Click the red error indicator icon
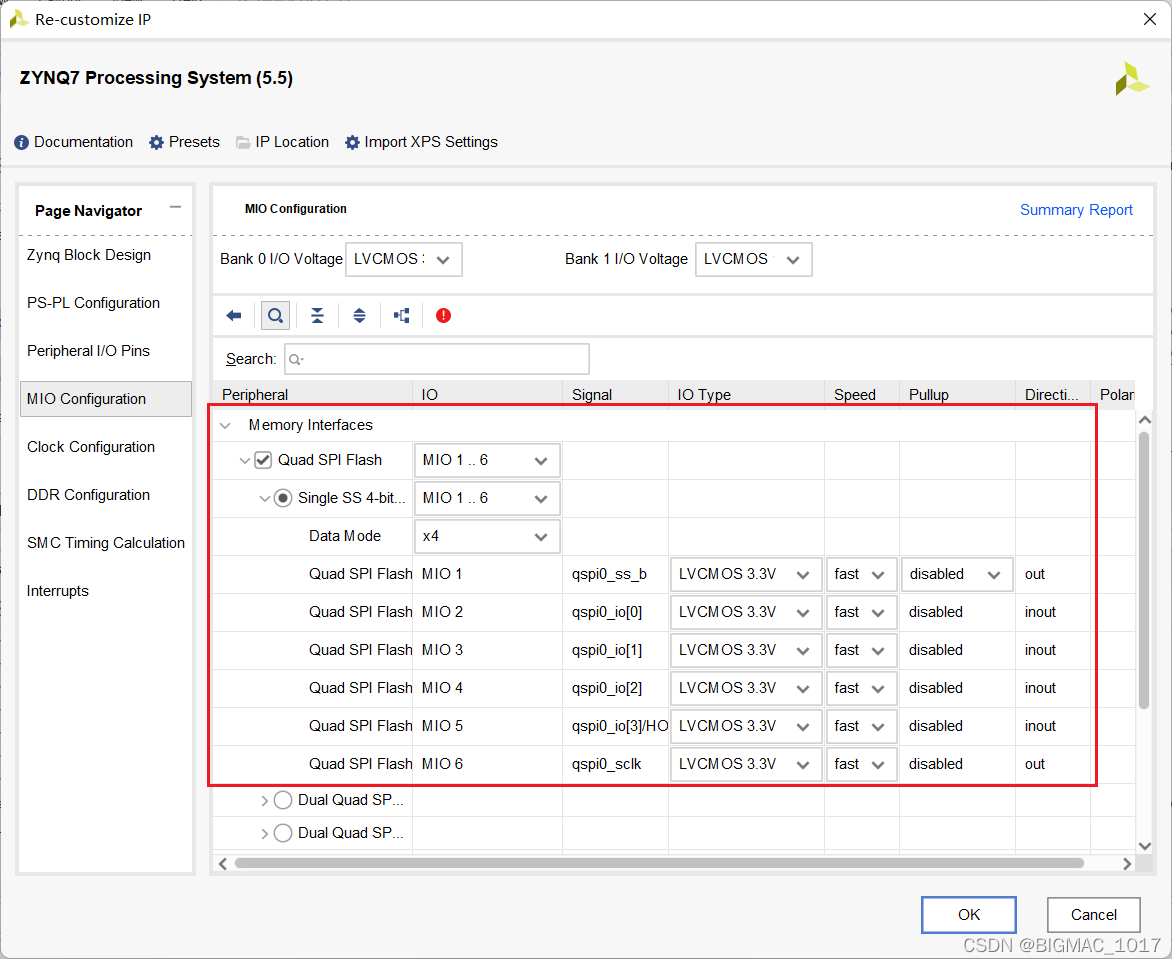 (x=445, y=317)
